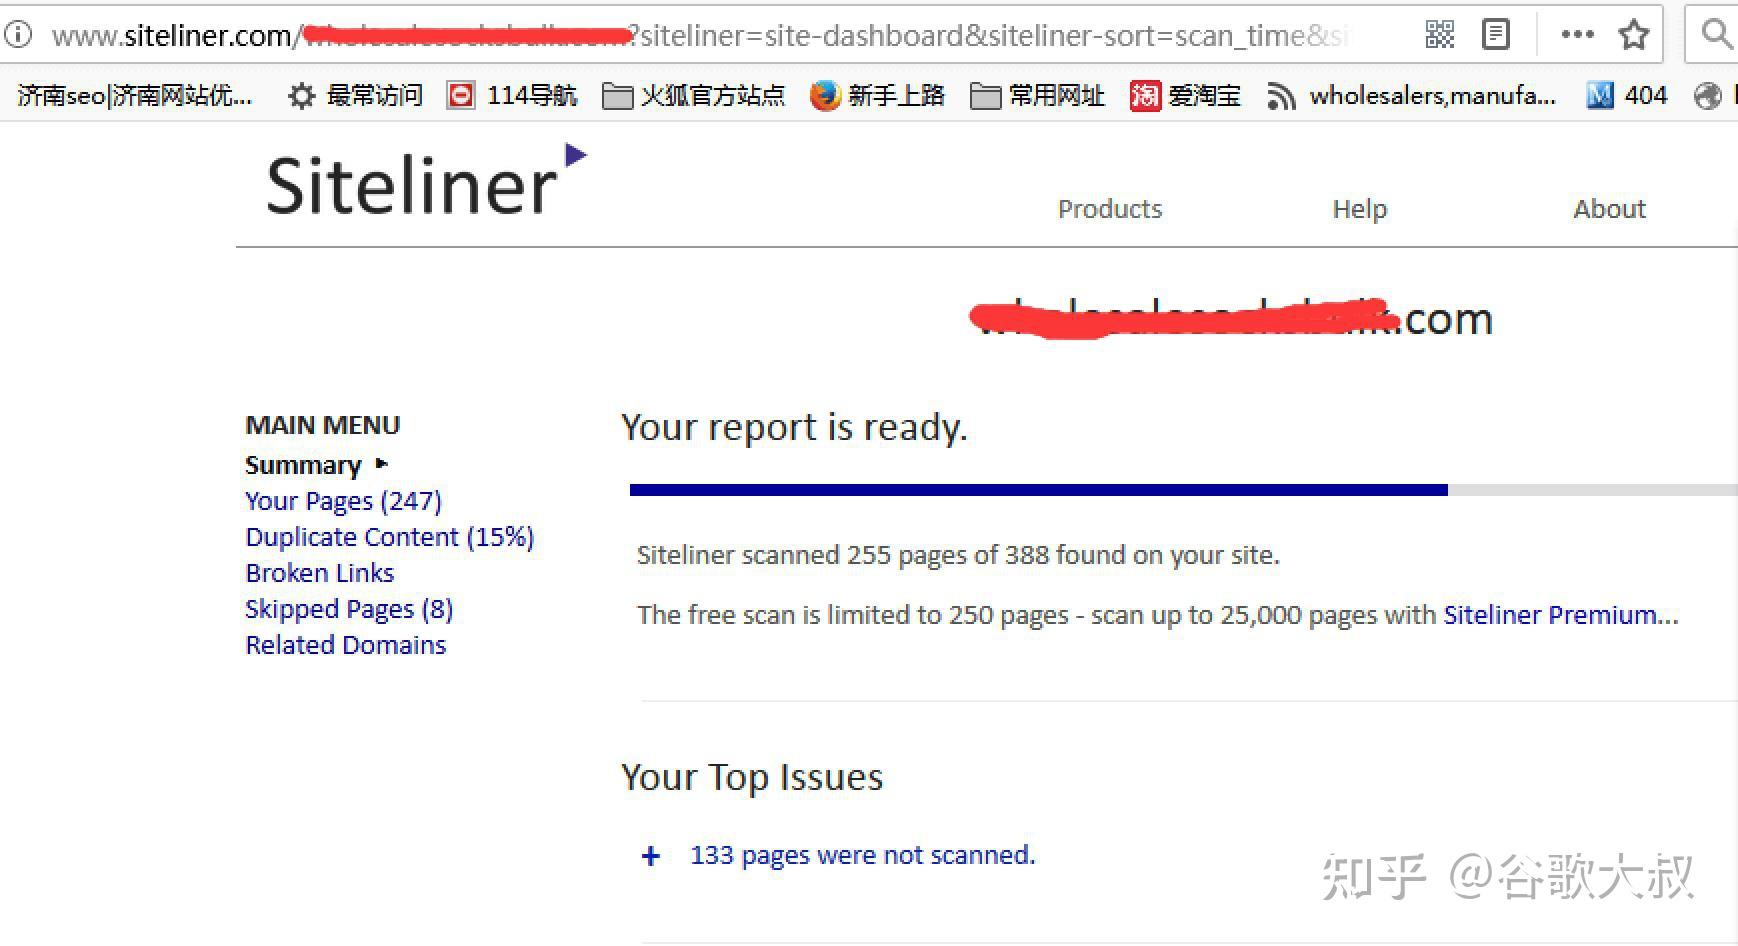This screenshot has width=1738, height=946.
Task: Open the page actions three-dots menu
Action: [x=1577, y=35]
